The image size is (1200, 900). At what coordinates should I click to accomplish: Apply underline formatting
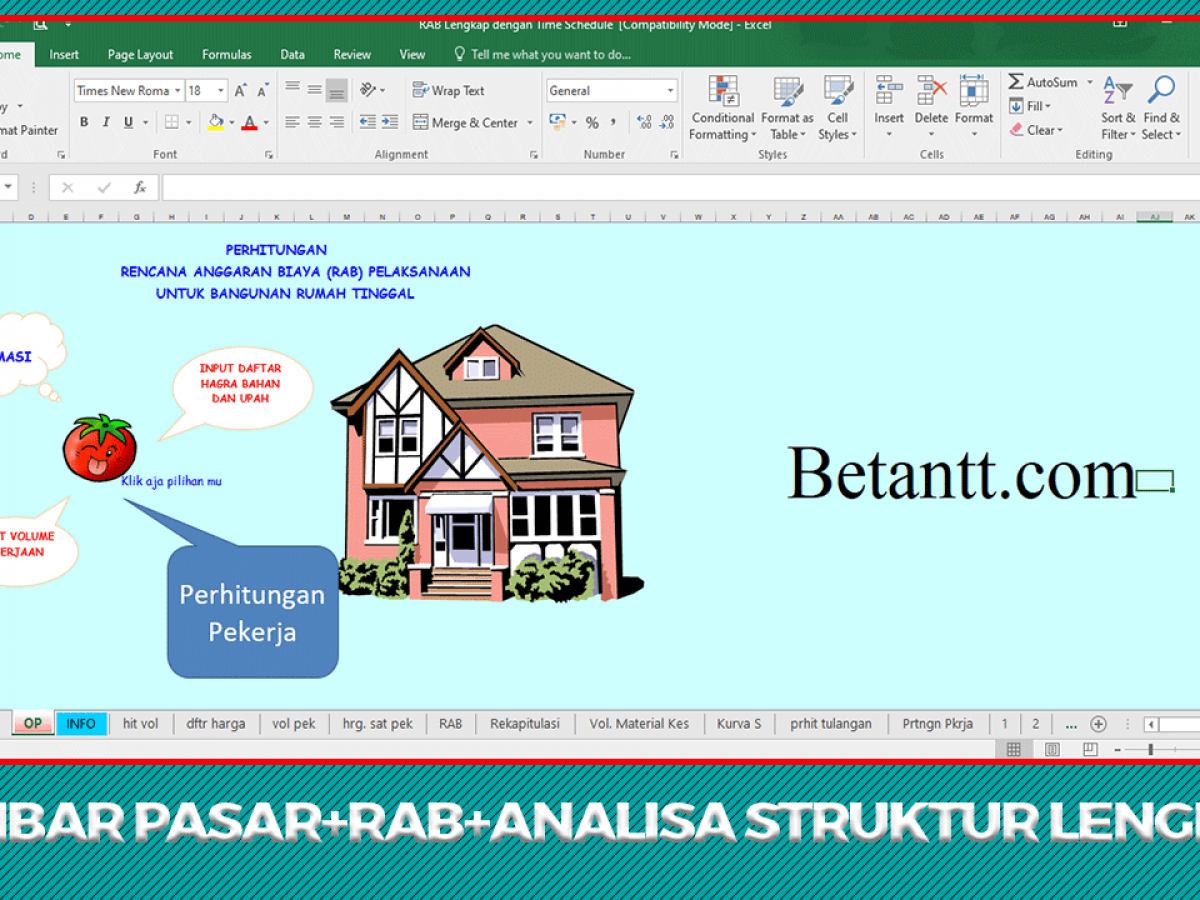[x=128, y=123]
